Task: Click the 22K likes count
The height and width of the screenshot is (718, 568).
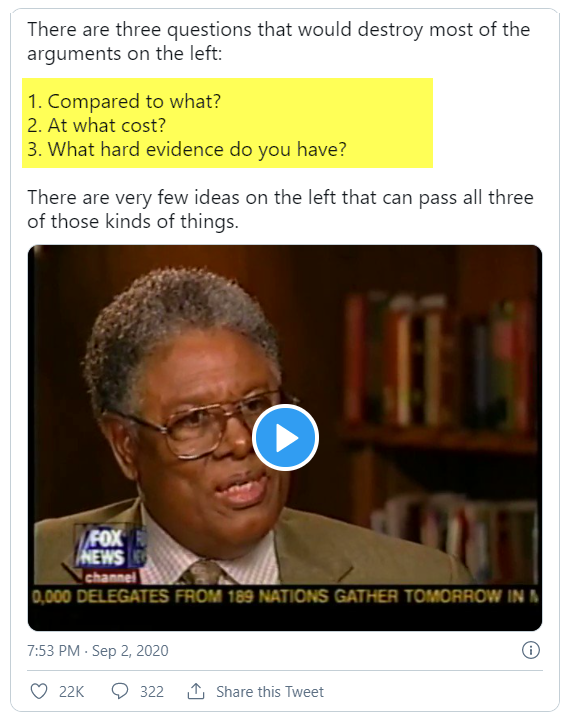Action: coord(71,691)
